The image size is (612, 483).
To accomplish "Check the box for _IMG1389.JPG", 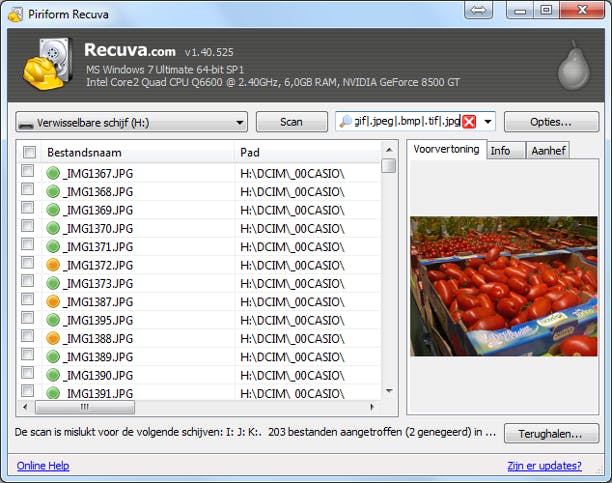I will [27, 354].
